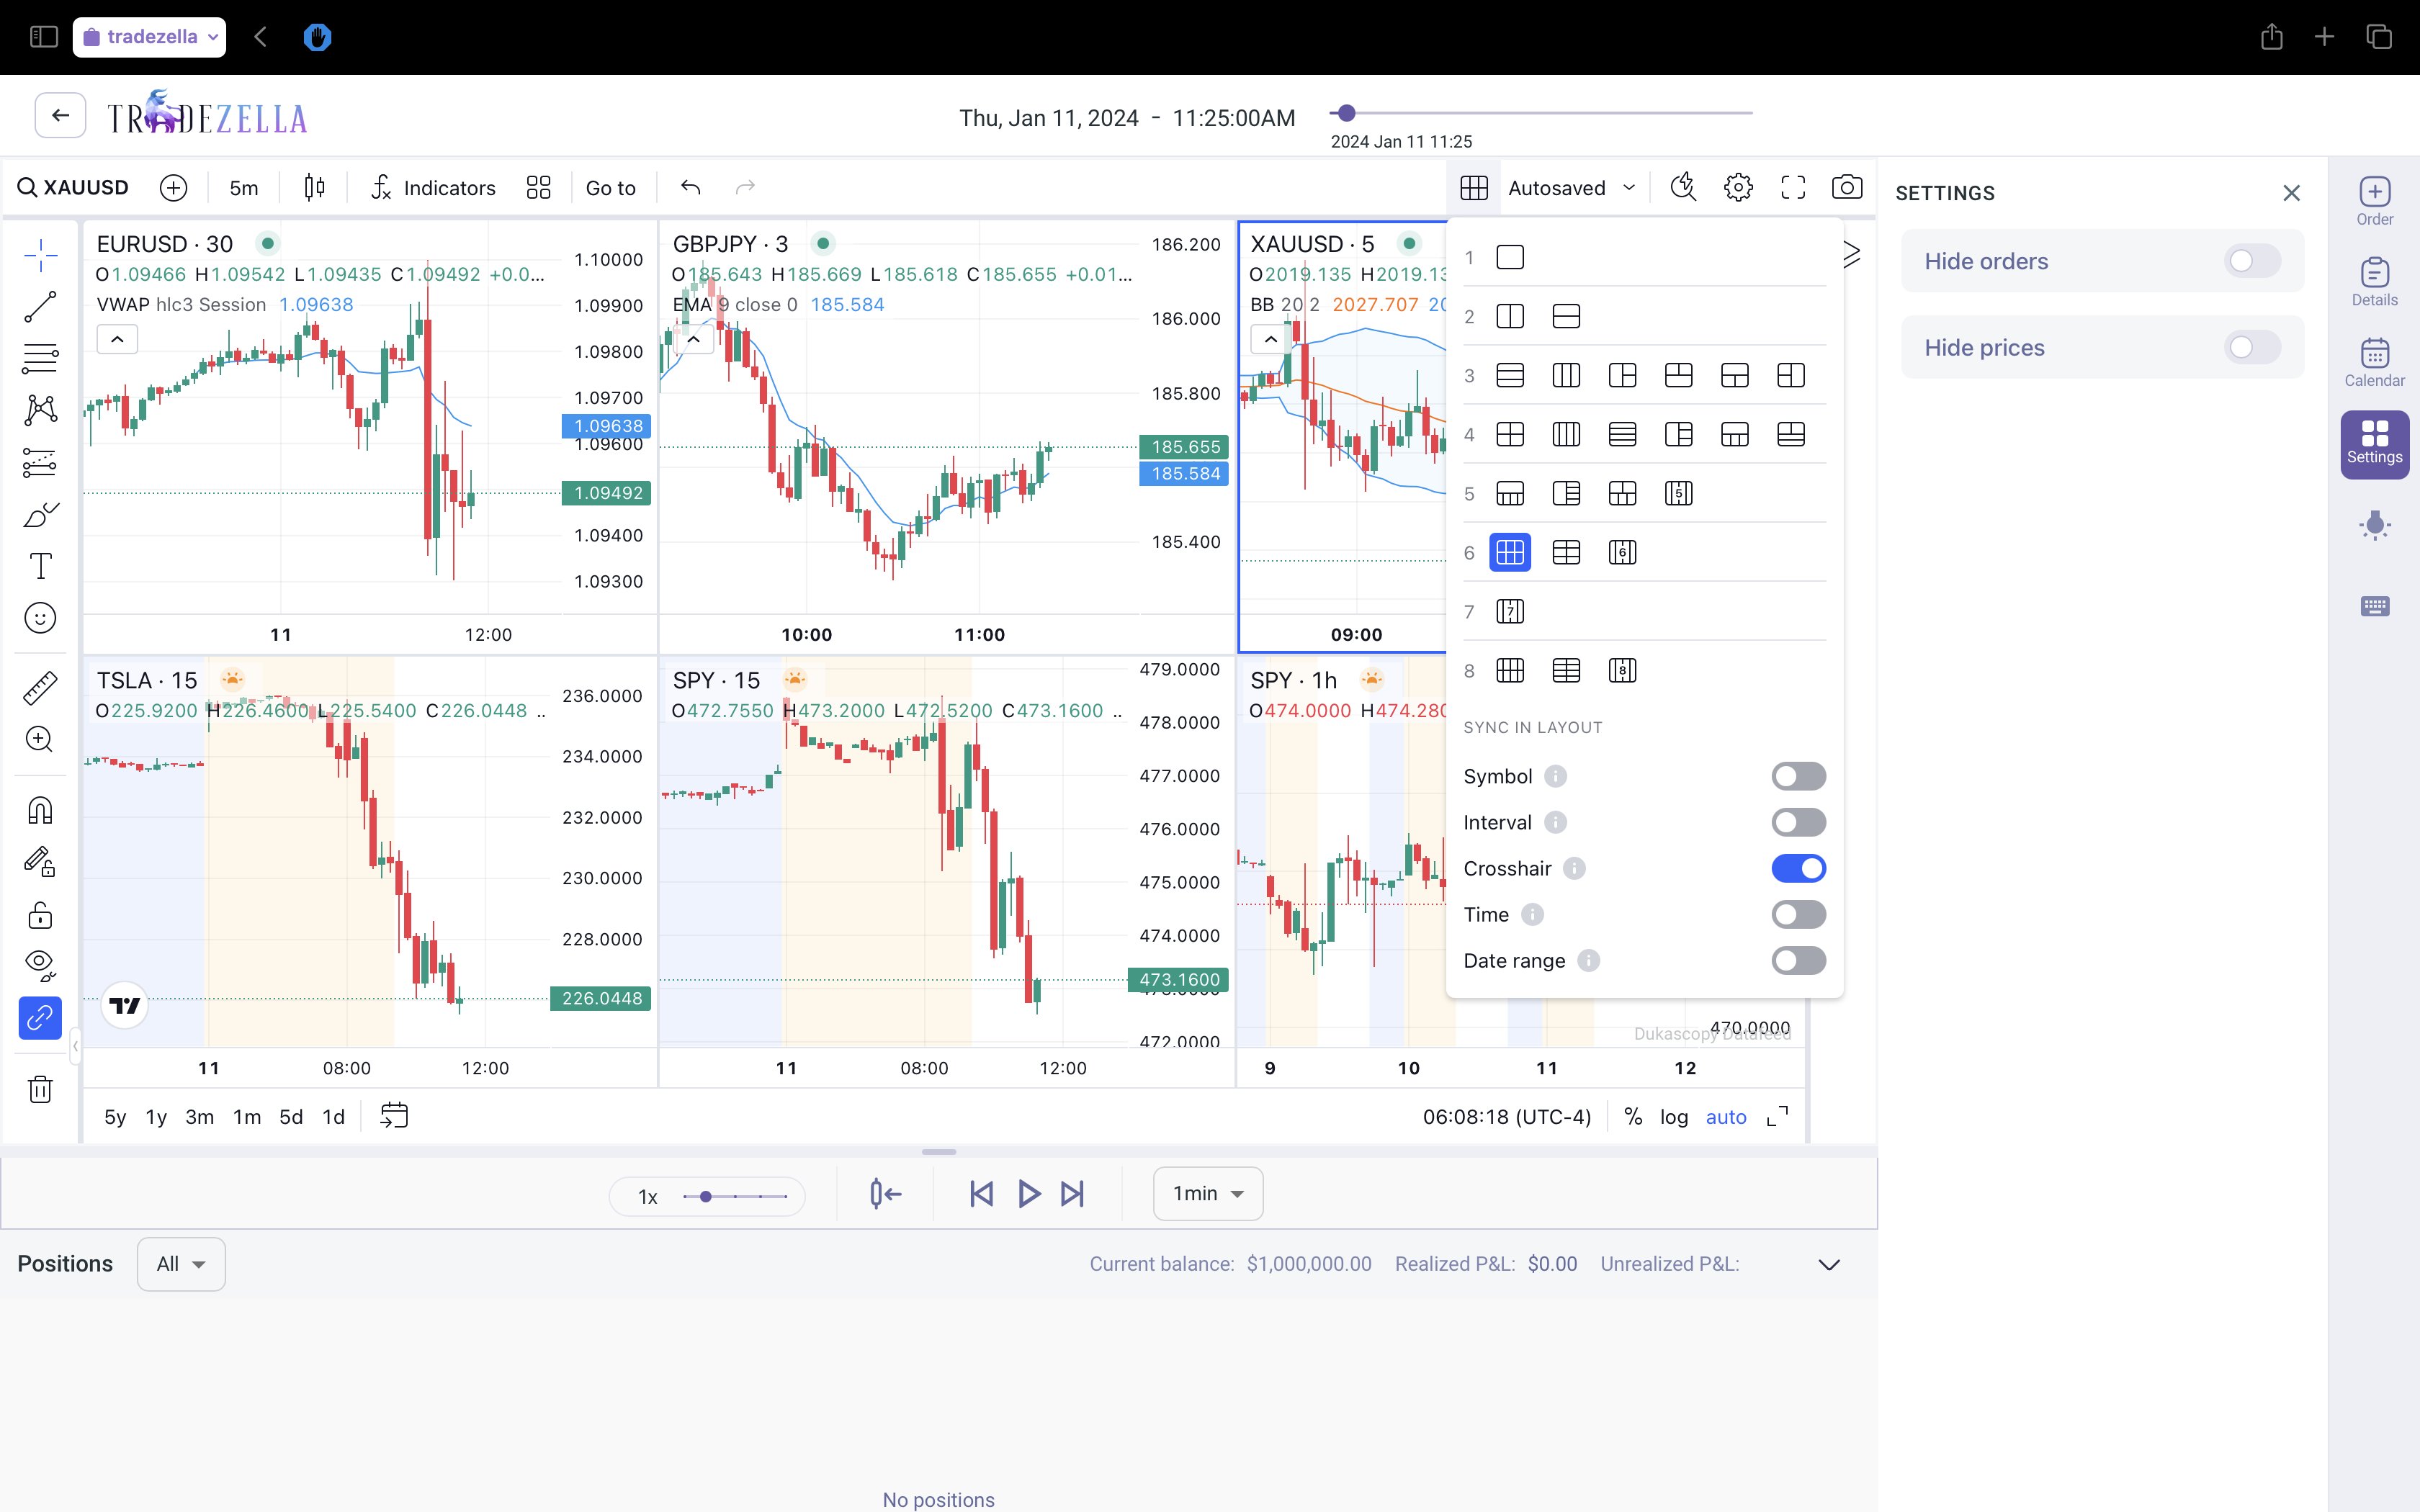Toggle percent scale option
The image size is (2420, 1512).
click(x=1632, y=1117)
